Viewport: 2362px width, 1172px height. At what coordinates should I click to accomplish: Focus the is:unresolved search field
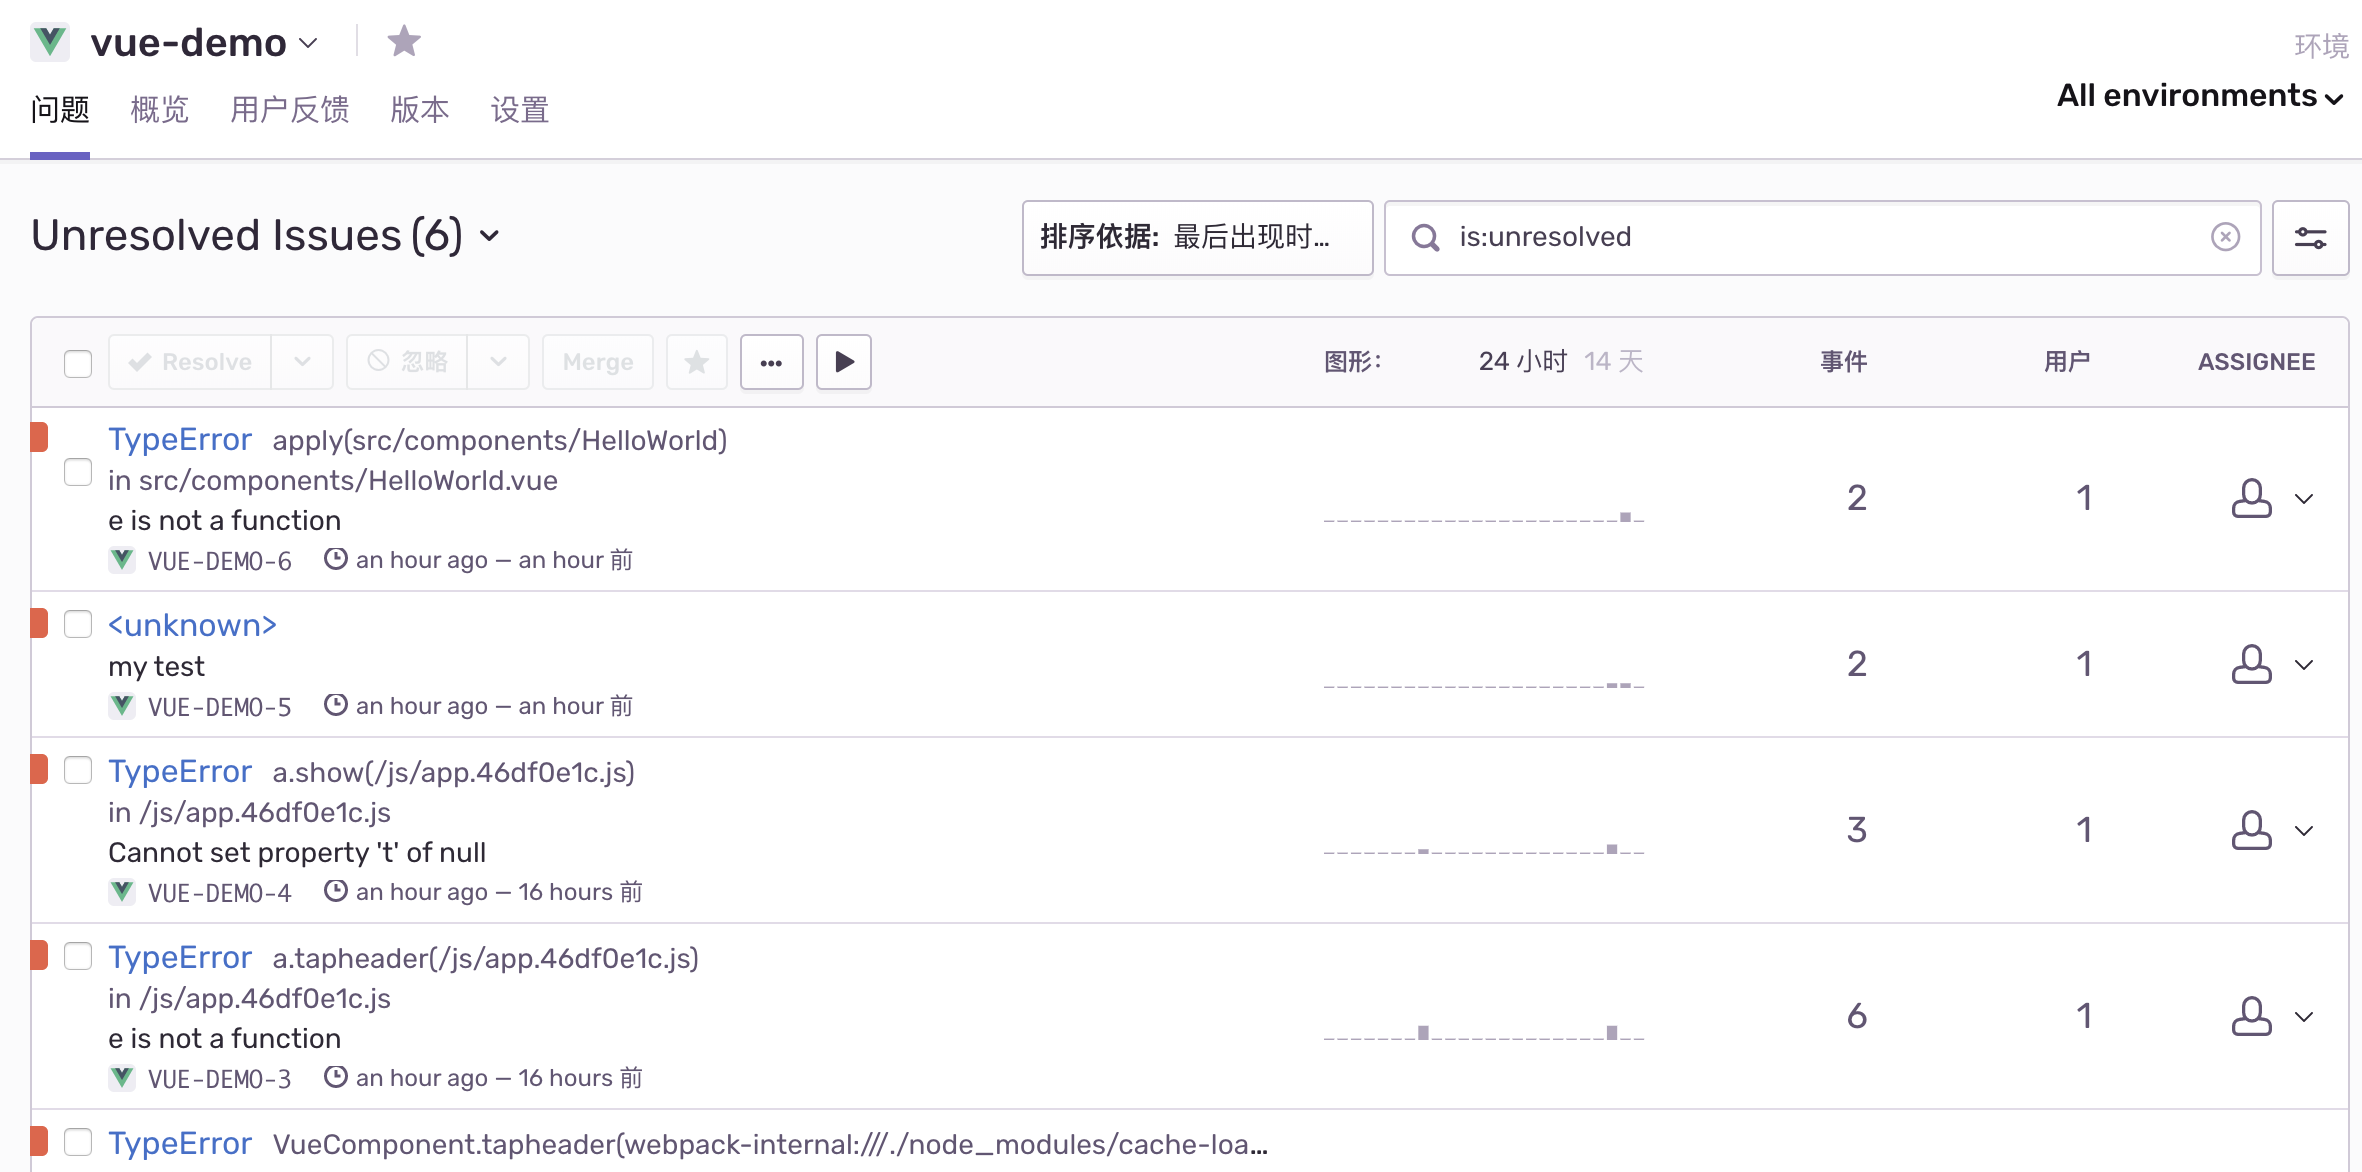(1822, 237)
